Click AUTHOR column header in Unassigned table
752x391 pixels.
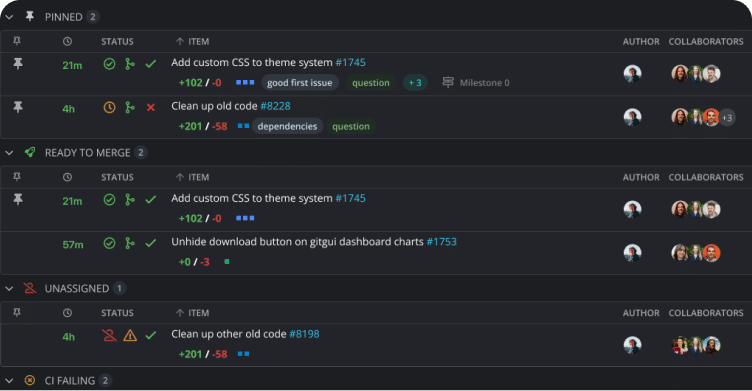click(641, 313)
